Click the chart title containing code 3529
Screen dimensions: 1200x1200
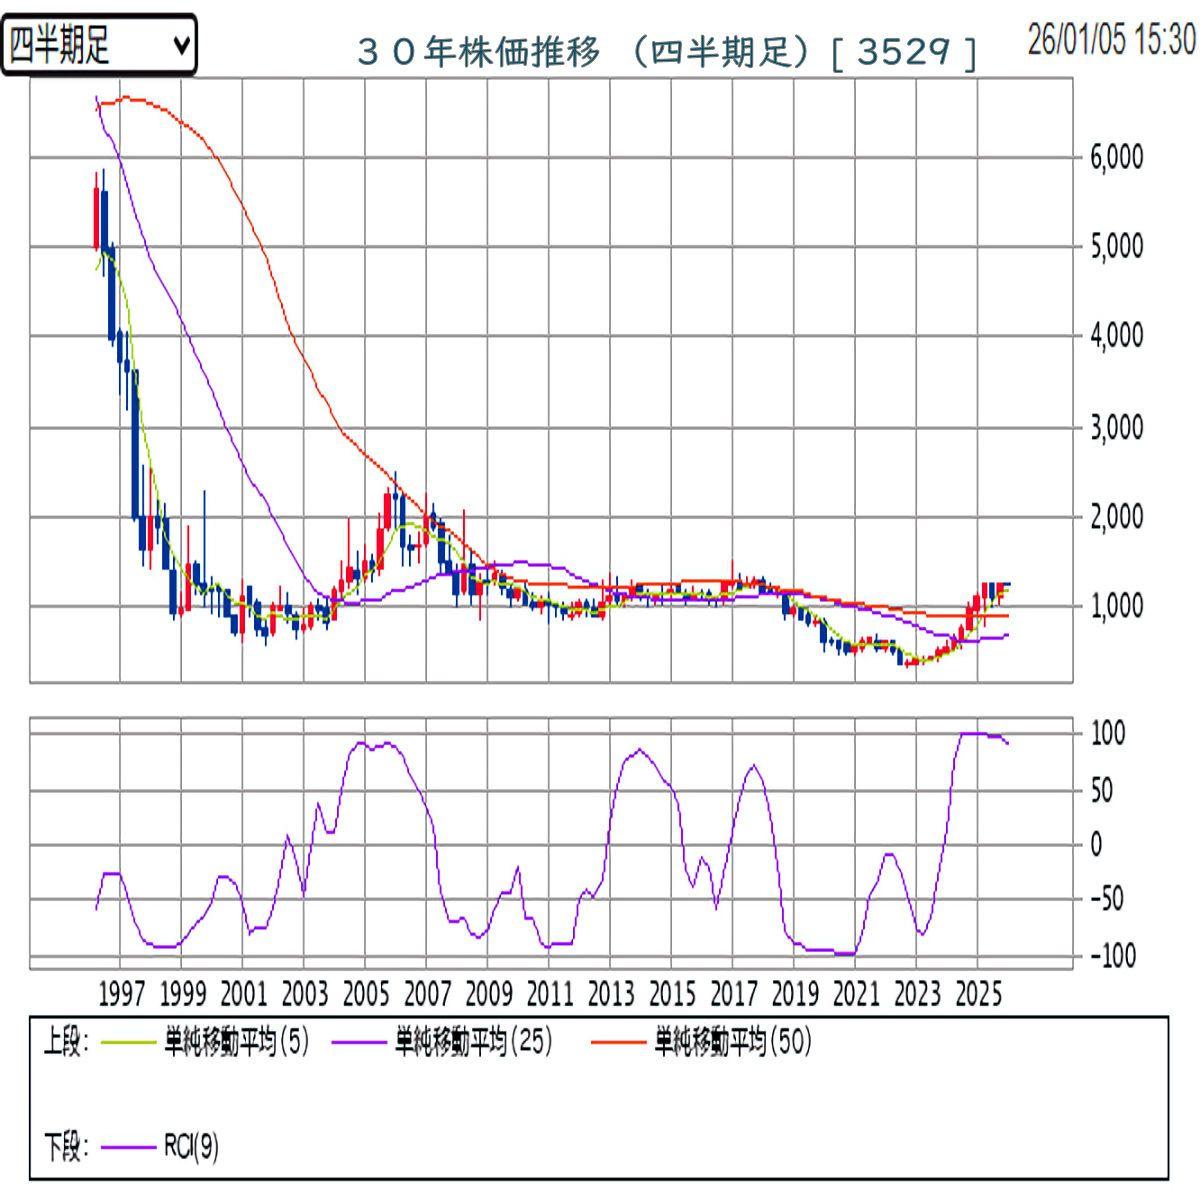[x=666, y=52]
